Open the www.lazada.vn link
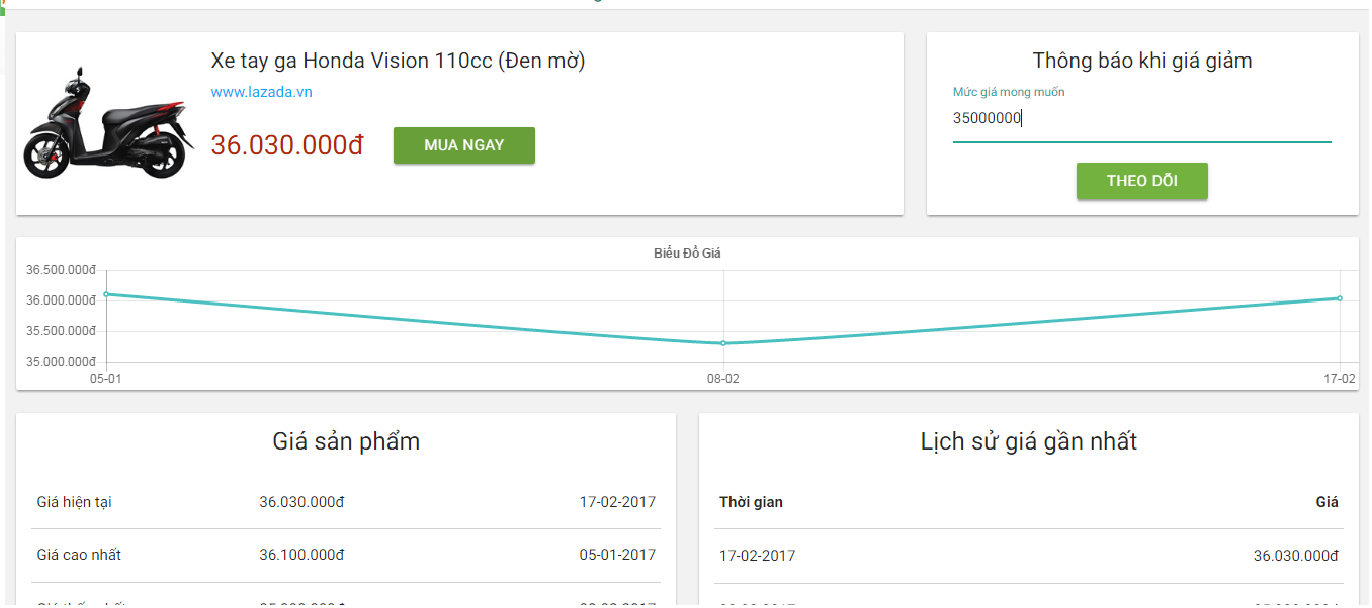This screenshot has width=1372, height=608. tap(262, 92)
